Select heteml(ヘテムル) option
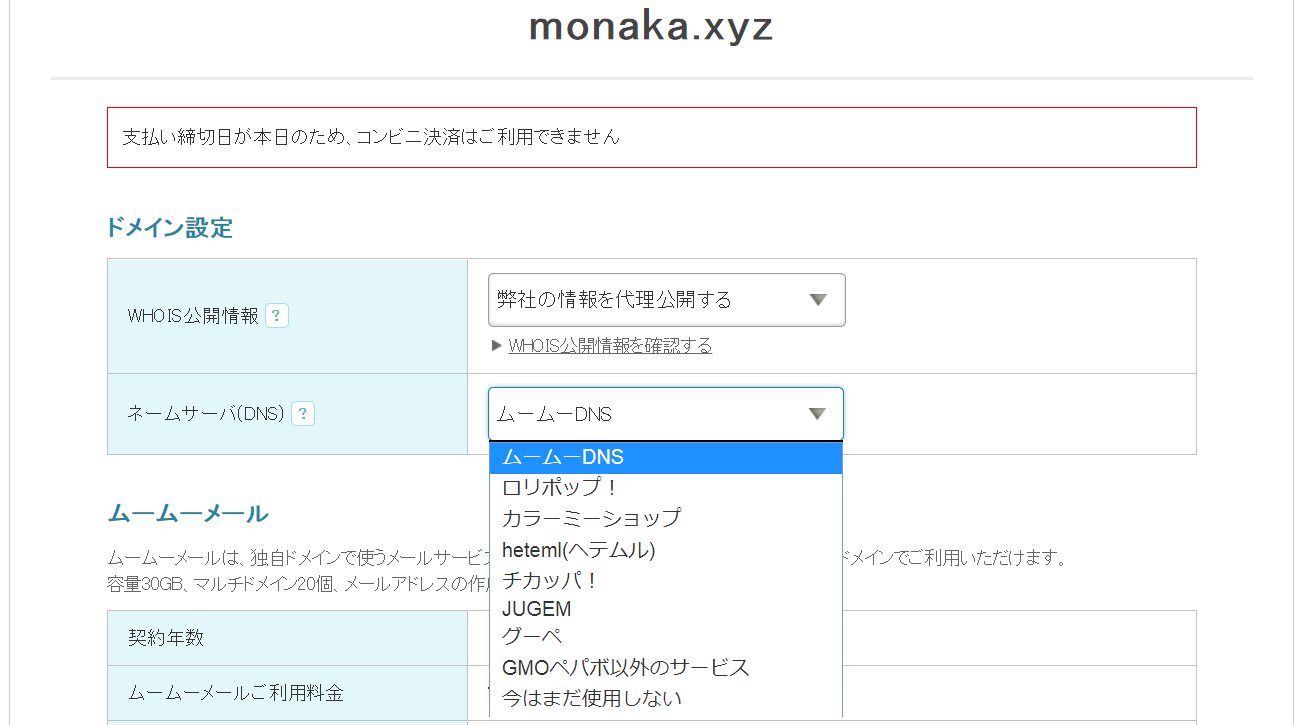This screenshot has height=725, width=1302. coord(666,549)
